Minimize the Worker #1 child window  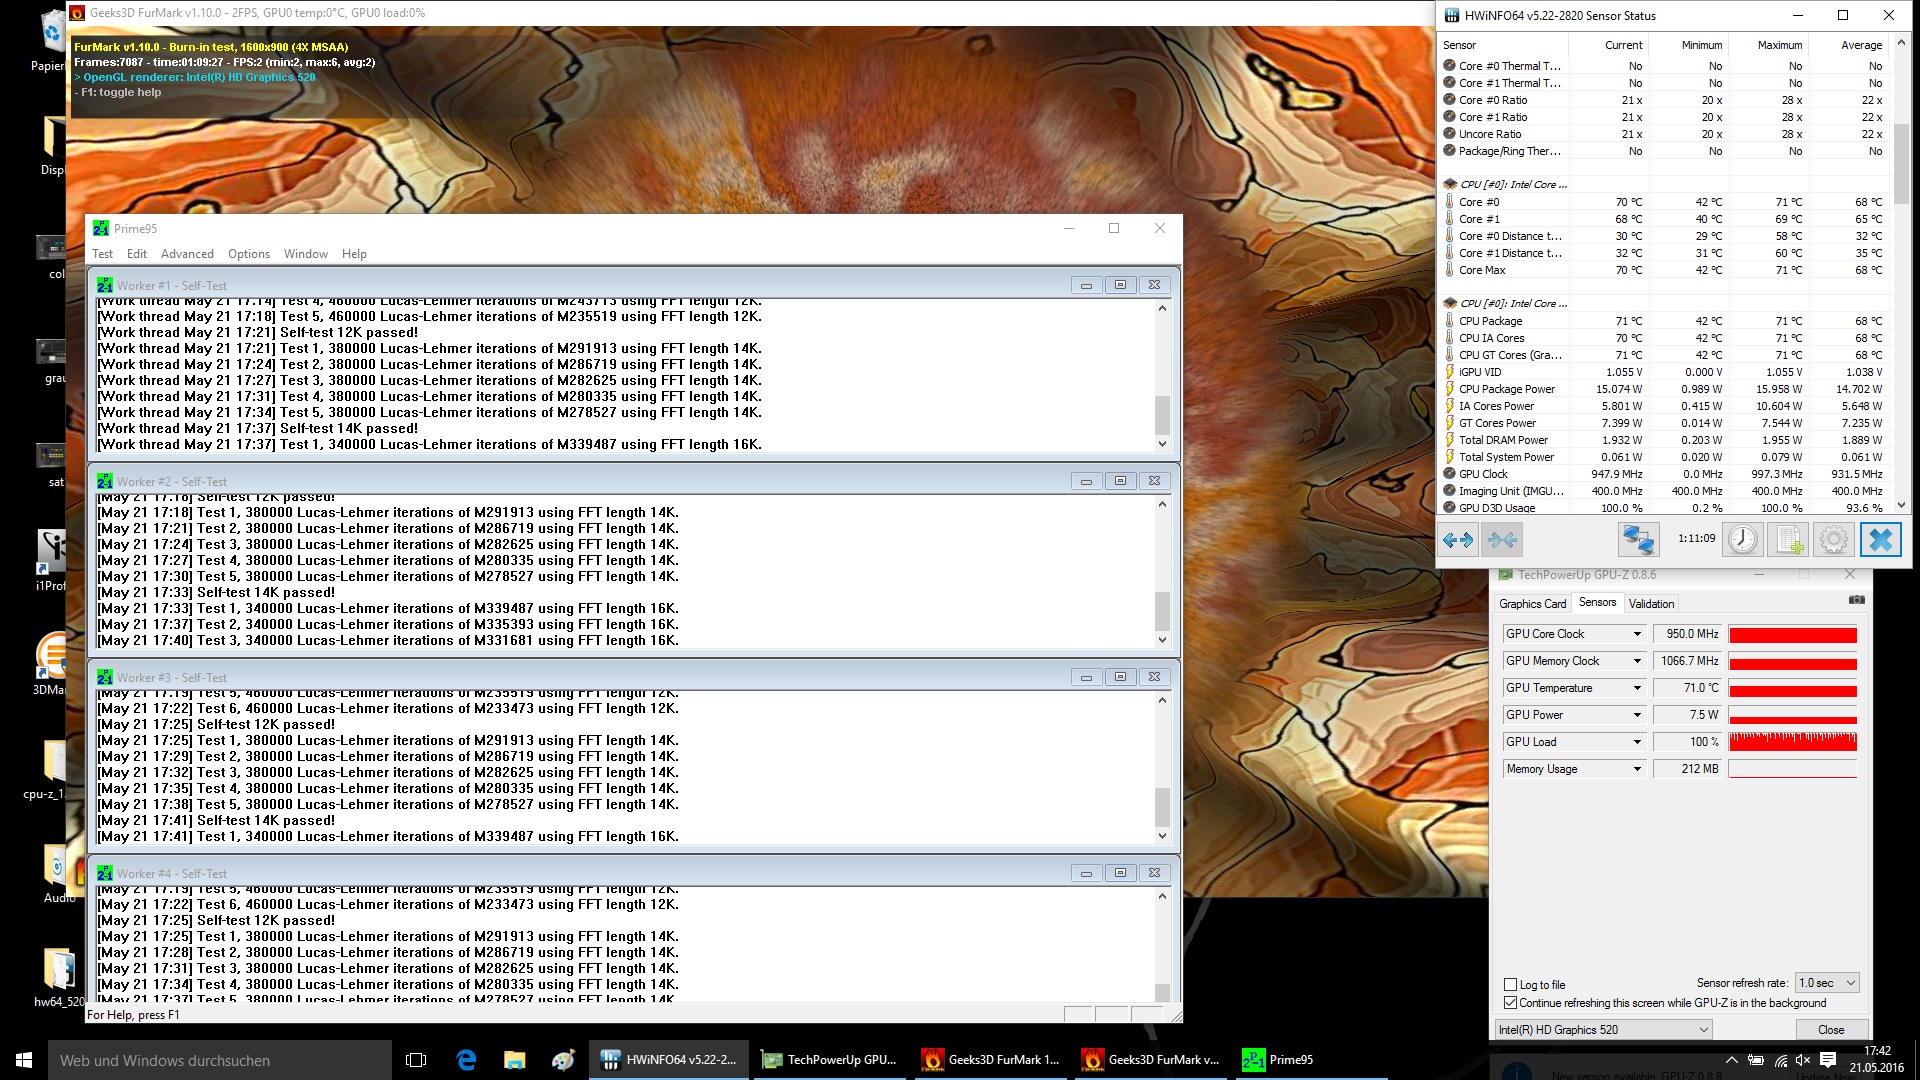[x=1086, y=285]
